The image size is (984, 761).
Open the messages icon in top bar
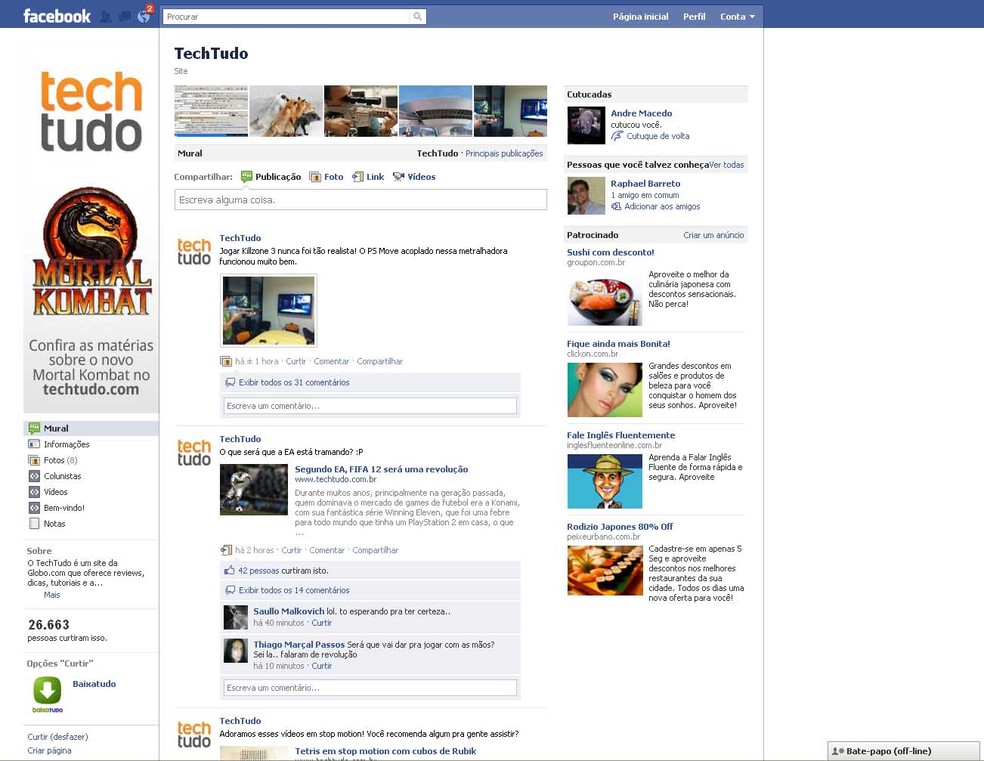coord(125,15)
